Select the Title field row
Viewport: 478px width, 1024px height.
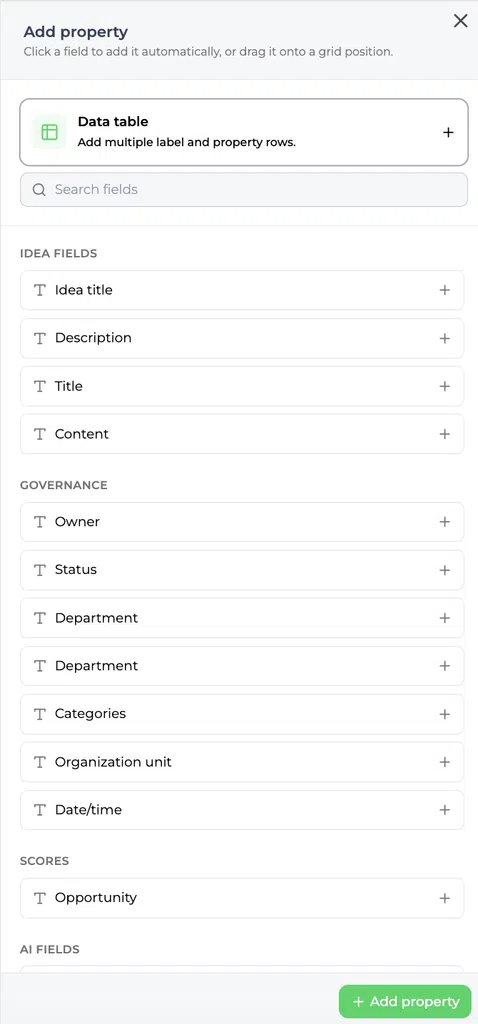(x=242, y=386)
